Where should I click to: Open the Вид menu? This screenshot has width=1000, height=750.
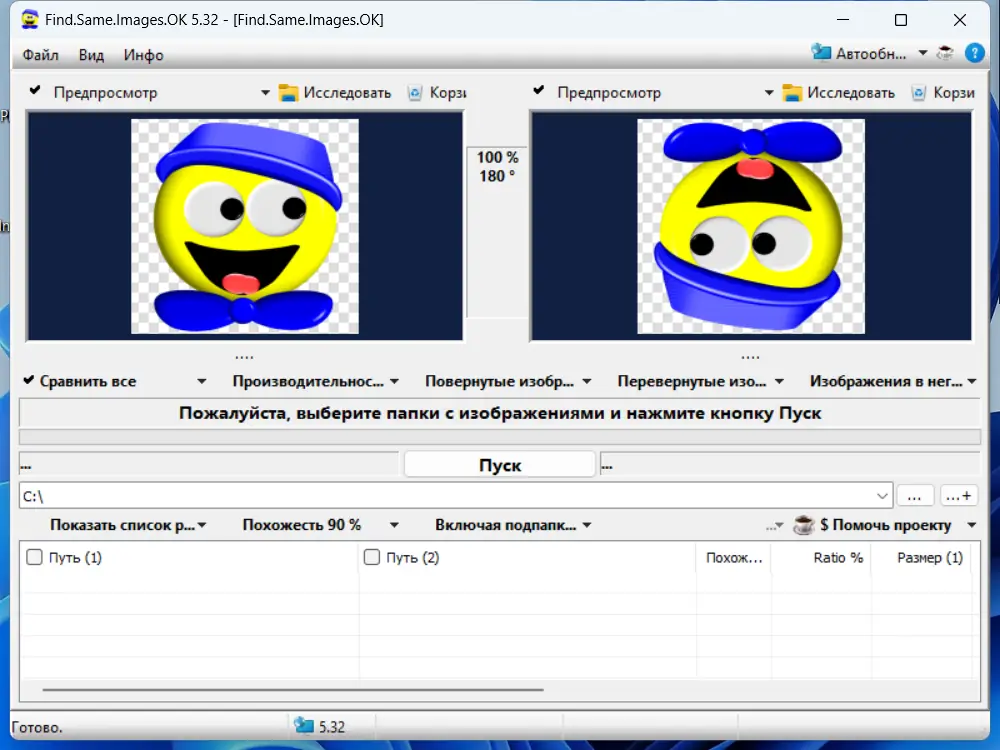pyautogui.click(x=91, y=55)
